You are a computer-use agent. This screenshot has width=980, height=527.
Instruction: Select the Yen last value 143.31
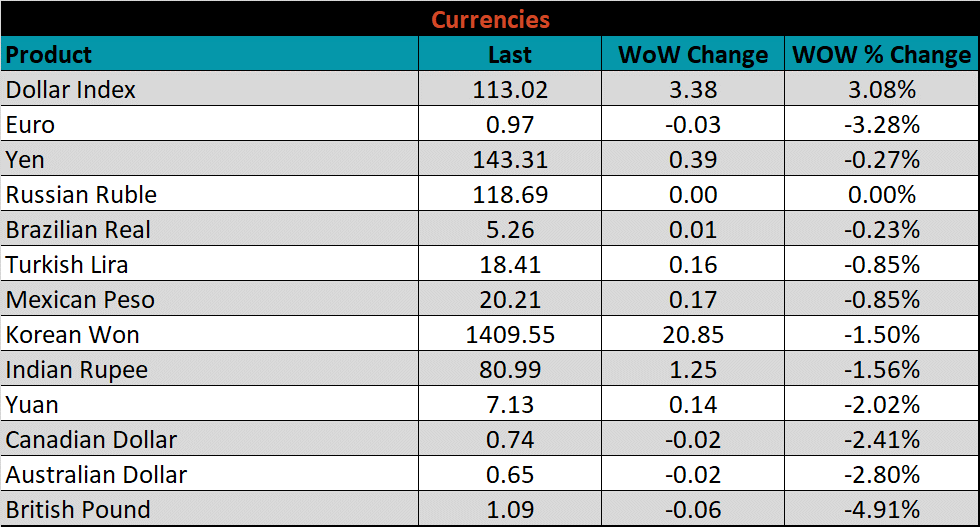510,160
